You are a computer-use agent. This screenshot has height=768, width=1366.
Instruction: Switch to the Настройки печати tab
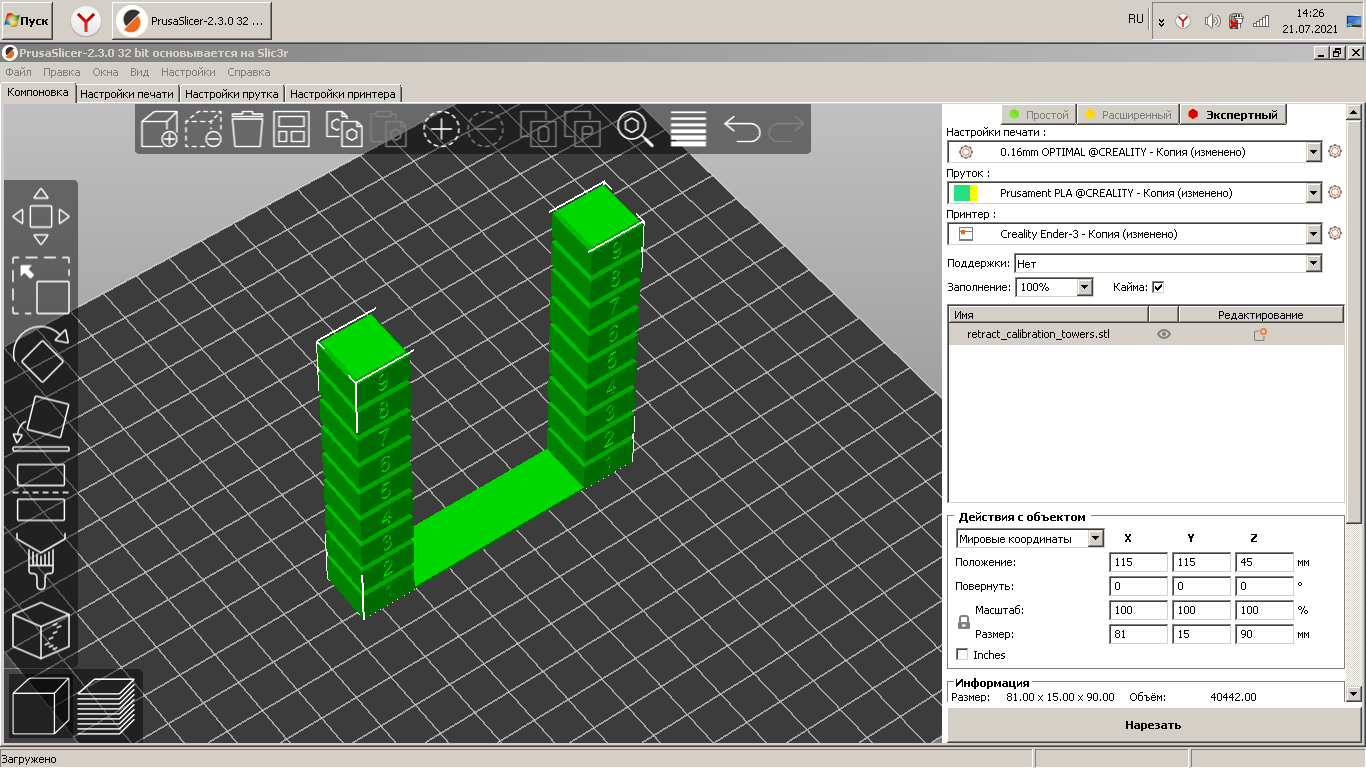127,94
